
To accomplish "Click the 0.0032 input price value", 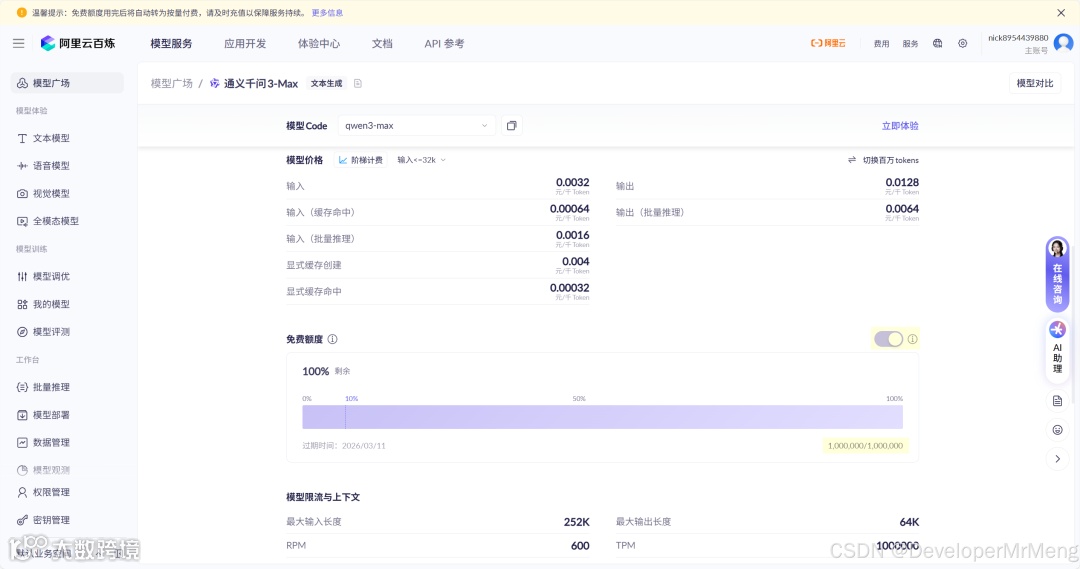I will [572, 182].
